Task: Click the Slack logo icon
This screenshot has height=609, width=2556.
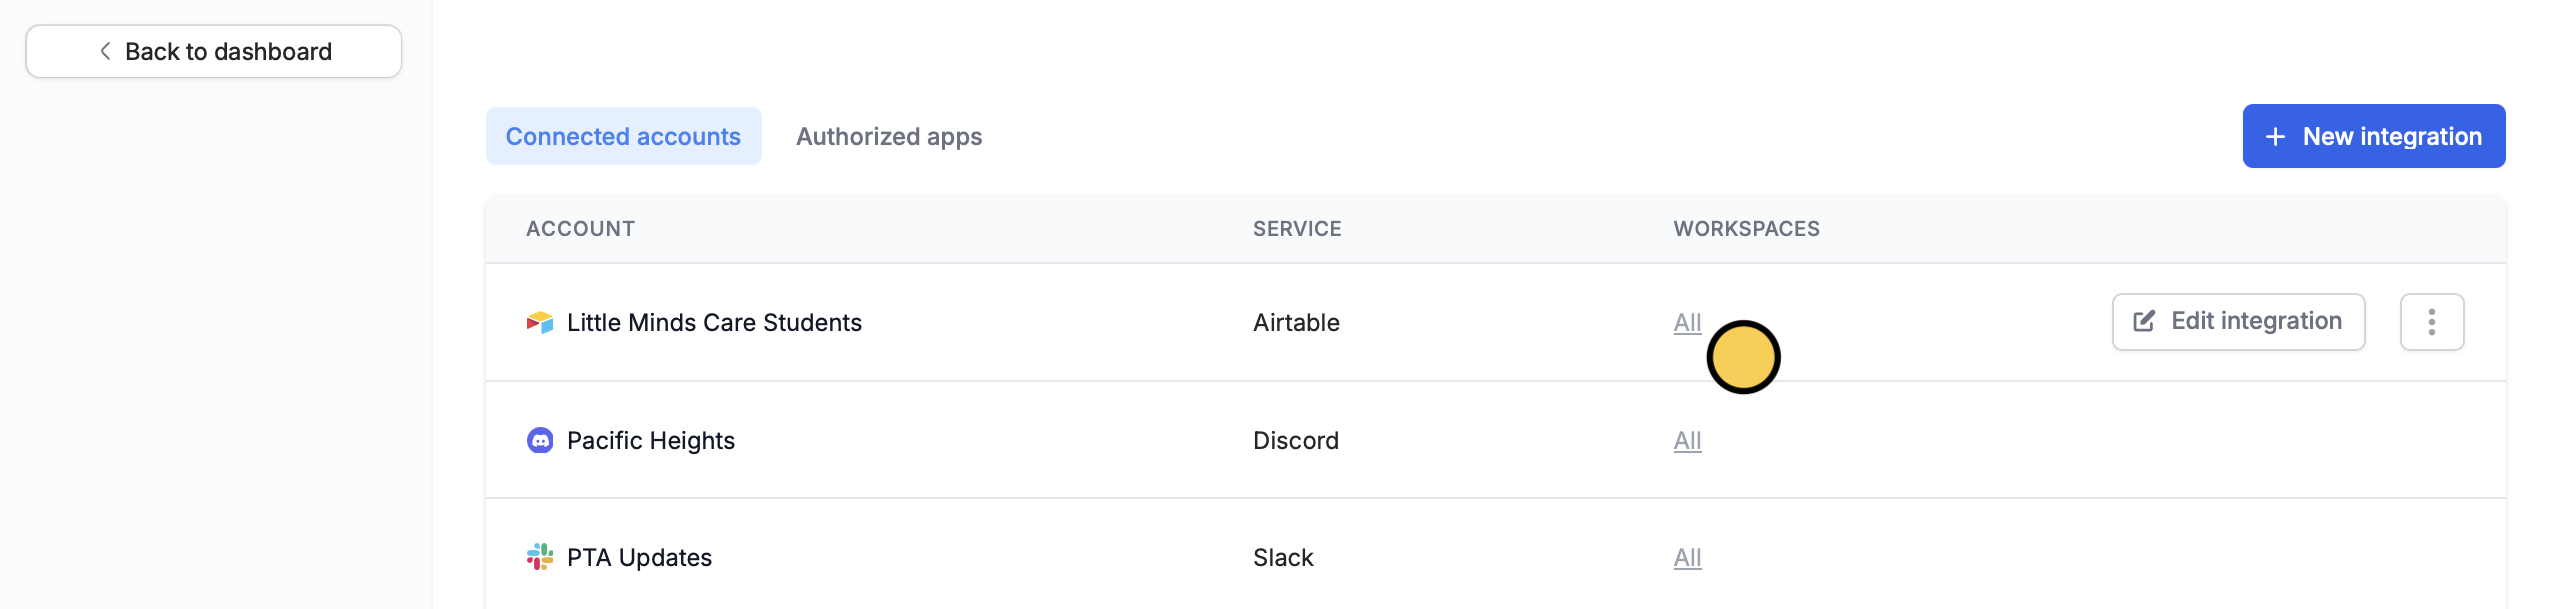Action: point(540,557)
